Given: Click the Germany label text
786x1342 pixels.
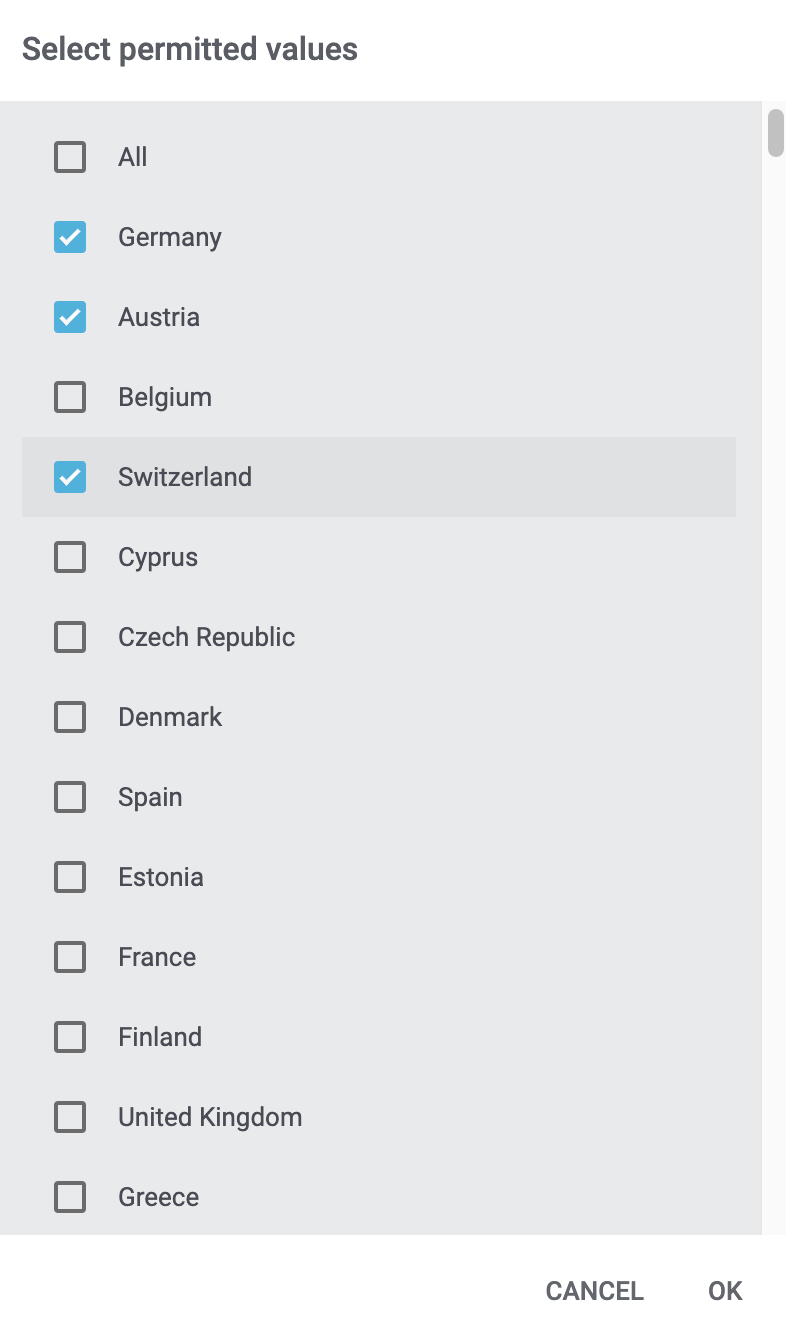Looking at the screenshot, I should click(x=170, y=237).
